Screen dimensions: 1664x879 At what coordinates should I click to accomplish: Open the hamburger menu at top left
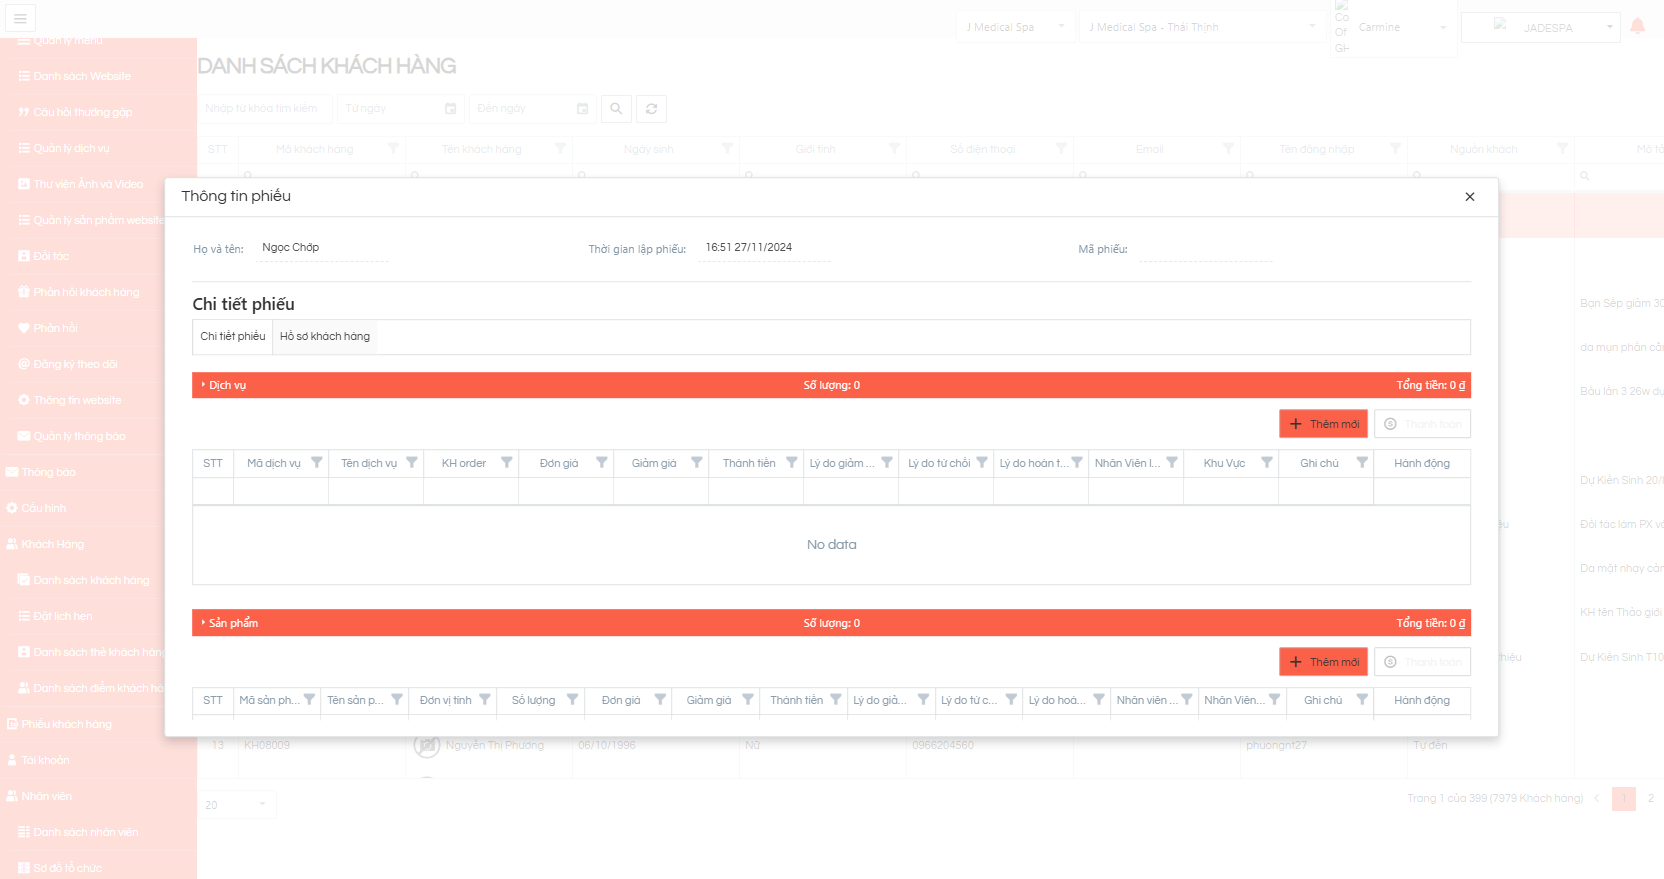20,18
